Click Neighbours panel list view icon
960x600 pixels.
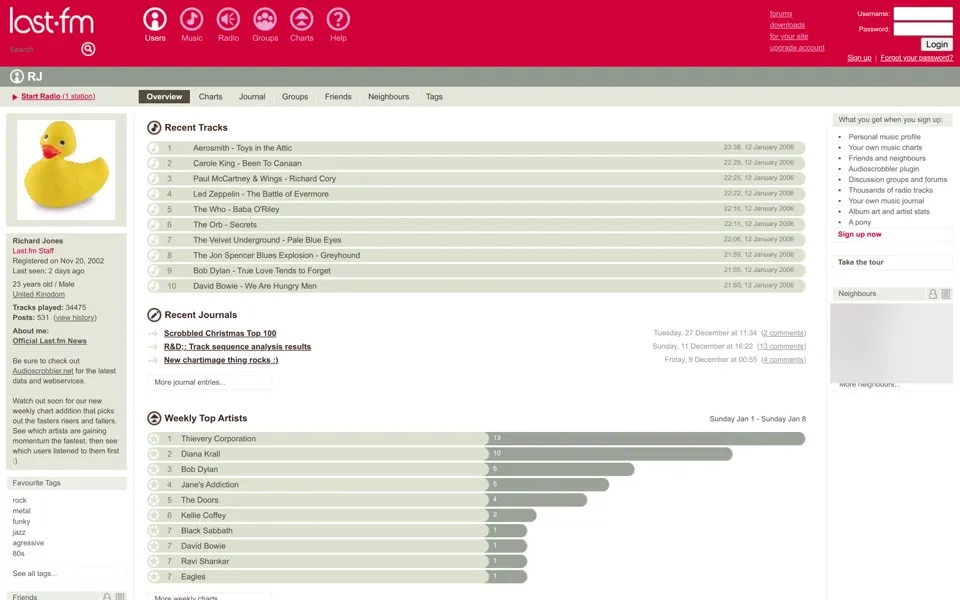946,294
